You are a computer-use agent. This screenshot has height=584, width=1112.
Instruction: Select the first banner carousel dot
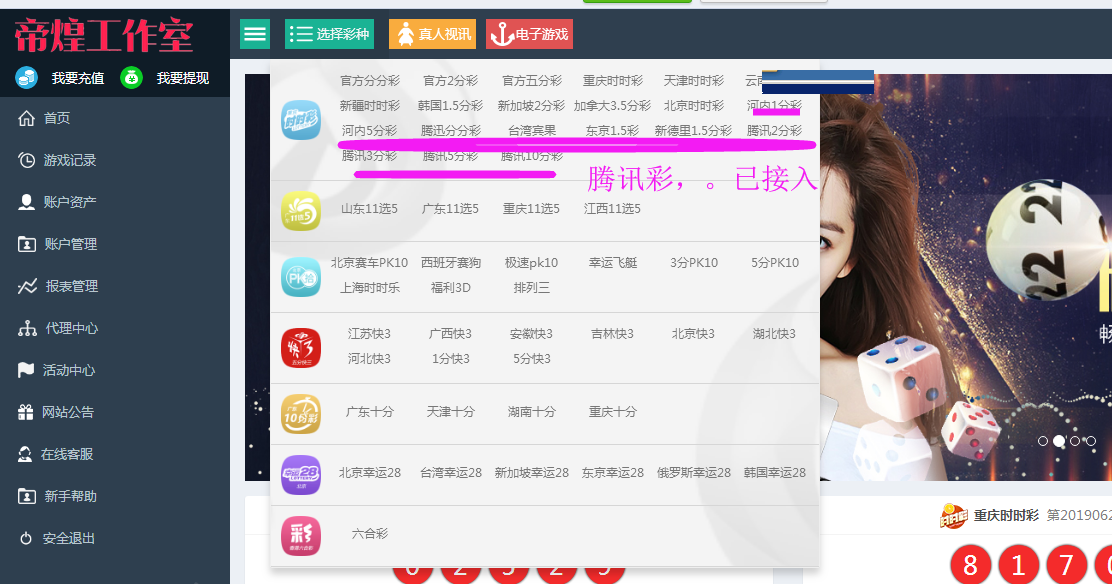pyautogui.click(x=1043, y=441)
